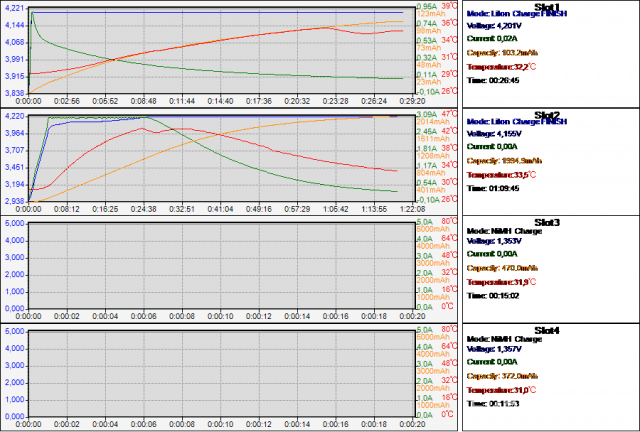The height and width of the screenshot is (432, 640).
Task: Click the 0:14:40 time axis label
Action: (220, 101)
